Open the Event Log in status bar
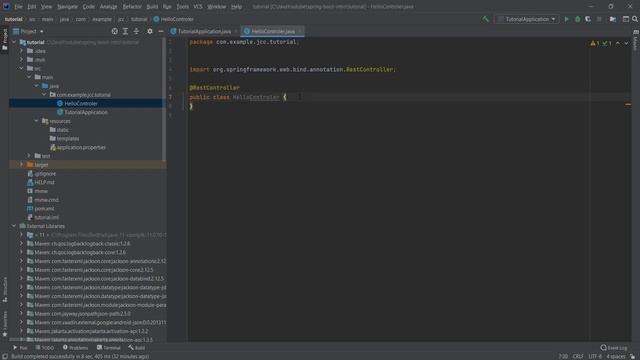The width and height of the screenshot is (640, 360). click(x=614, y=348)
